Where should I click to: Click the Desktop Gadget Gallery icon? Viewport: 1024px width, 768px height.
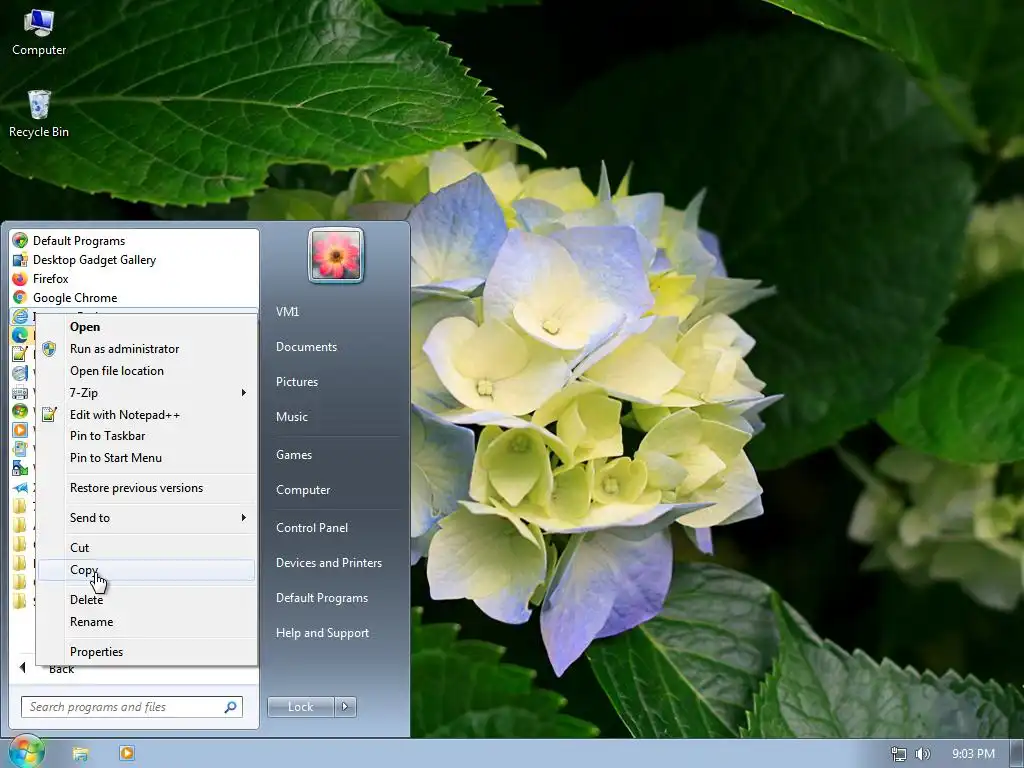click(x=20, y=260)
